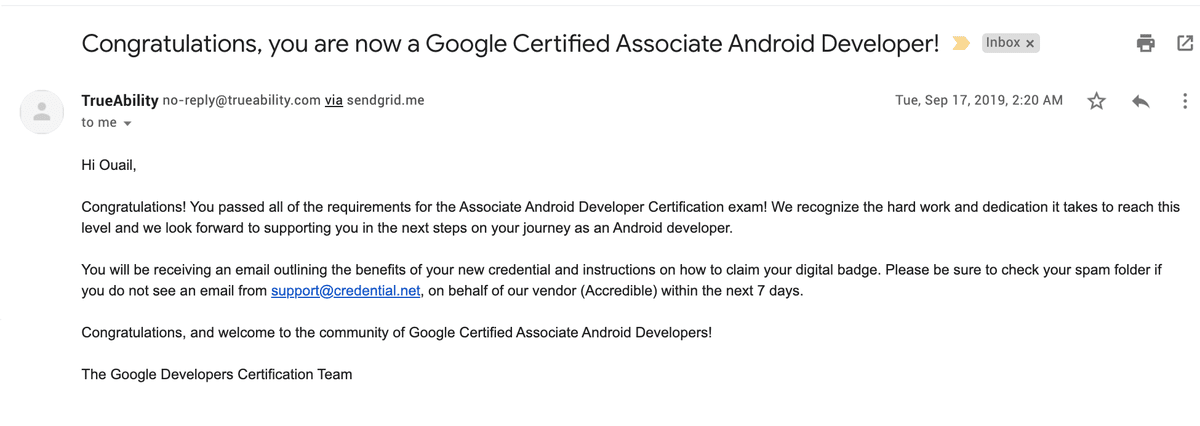Expand recipient details arrow beside "to me"

tap(127, 124)
